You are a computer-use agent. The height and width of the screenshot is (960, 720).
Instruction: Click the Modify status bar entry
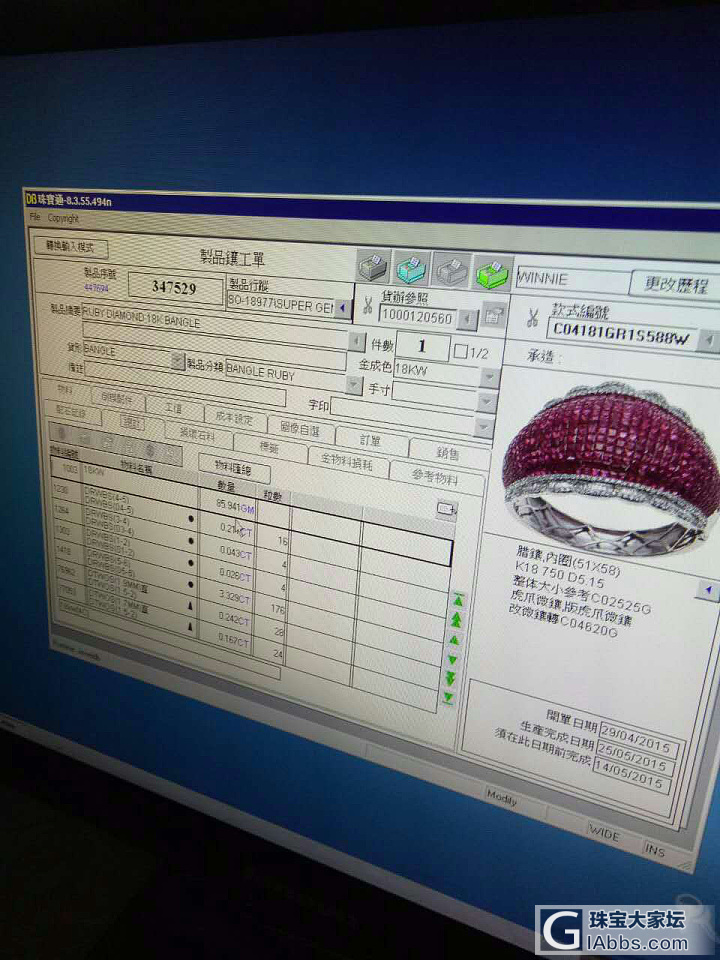point(501,798)
